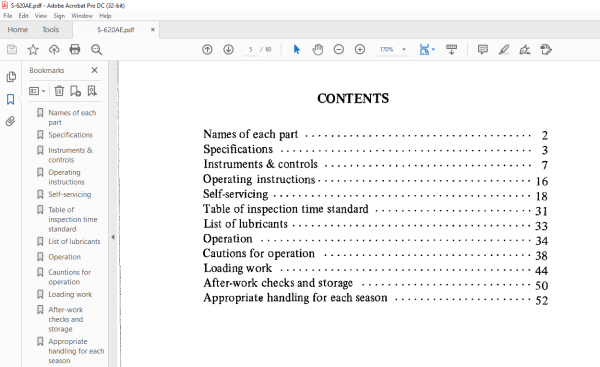Open the bookmarks options dropdown menu
The height and width of the screenshot is (367, 600).
click(37, 91)
